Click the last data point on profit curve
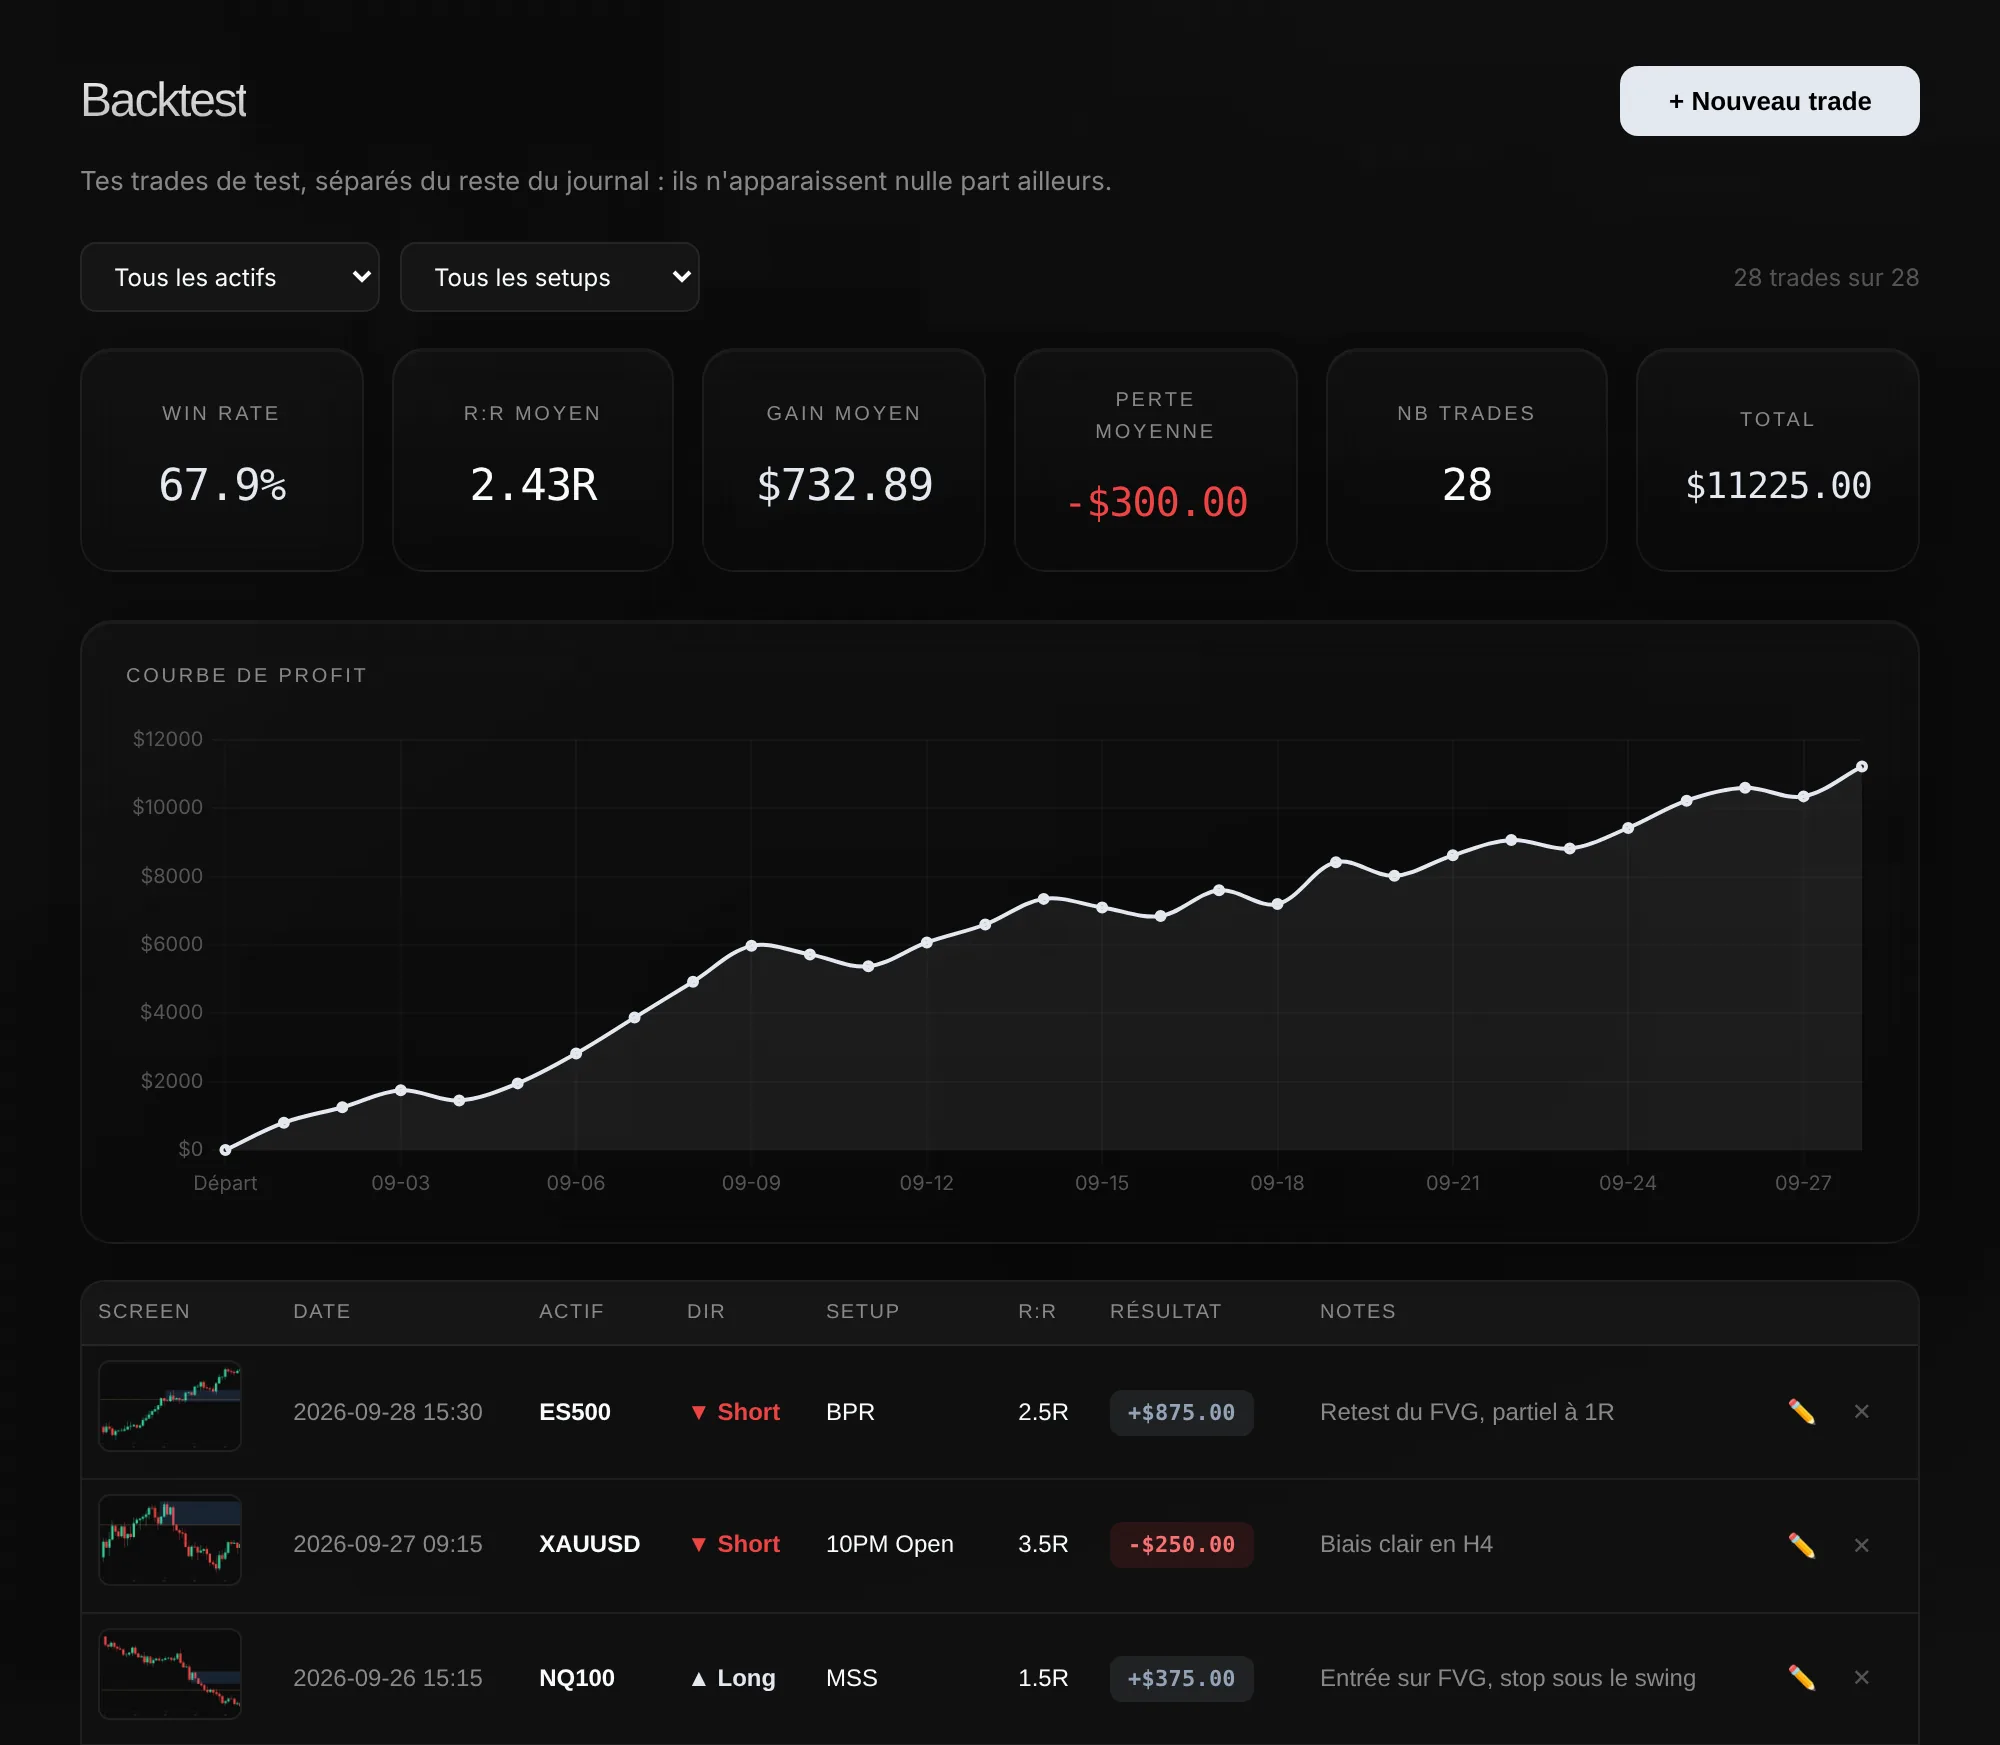This screenshot has width=2000, height=1745. coord(1861,767)
